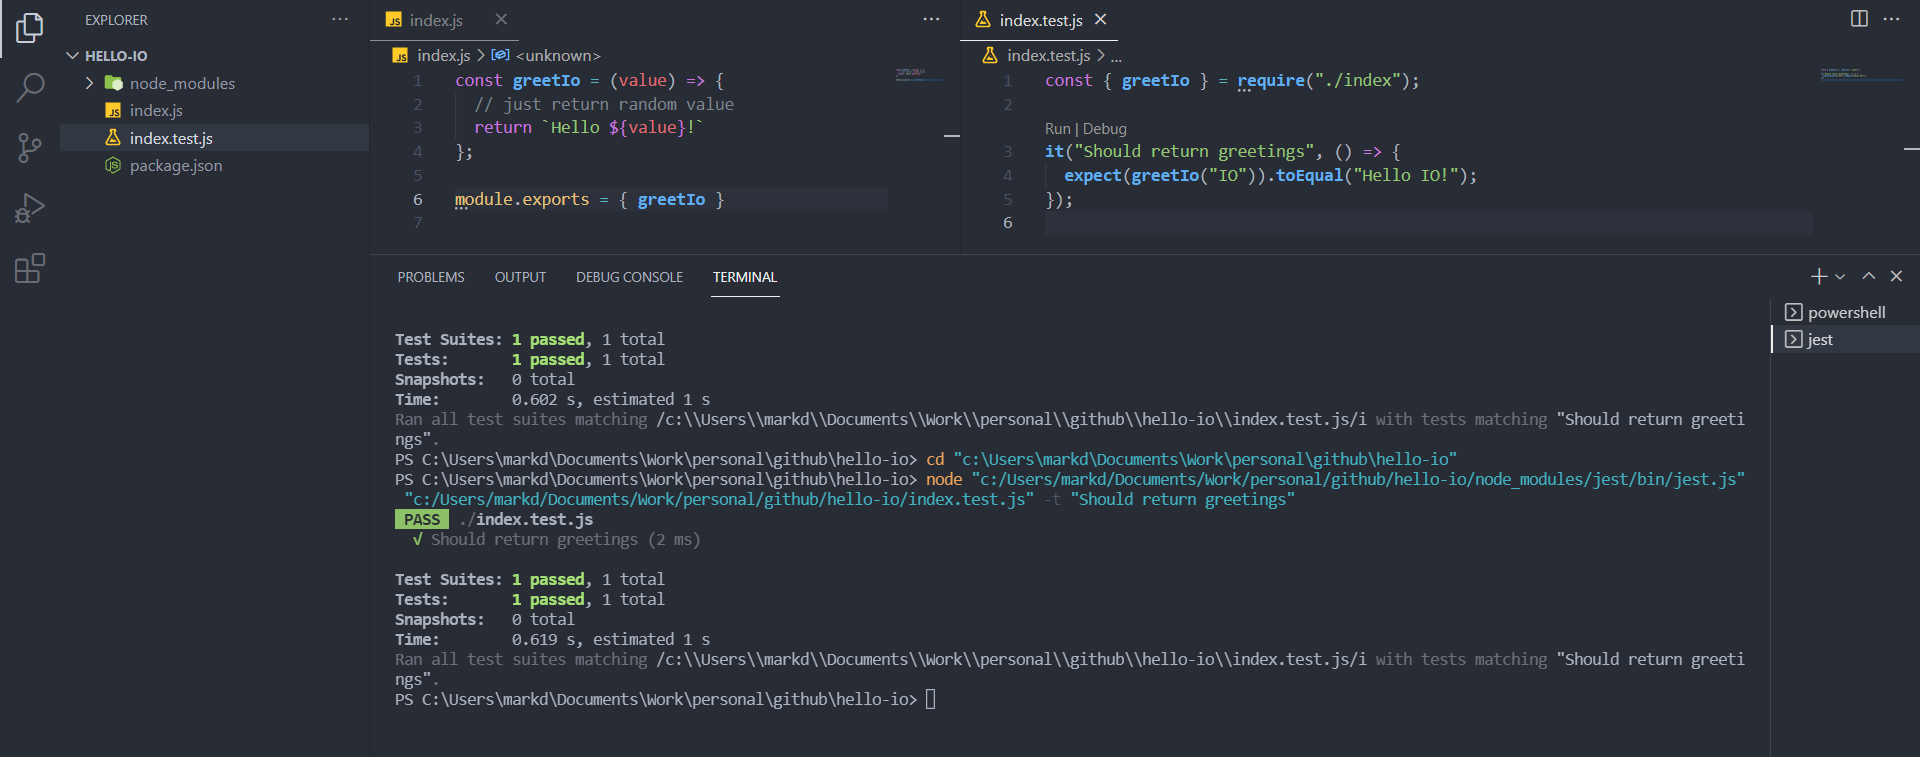
Task: Open the Extensions view
Action: click(x=30, y=268)
